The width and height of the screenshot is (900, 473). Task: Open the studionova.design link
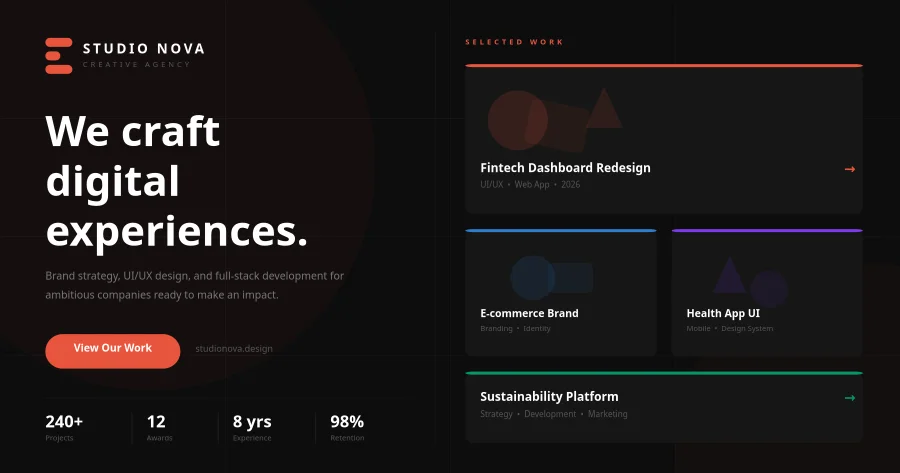pos(234,348)
